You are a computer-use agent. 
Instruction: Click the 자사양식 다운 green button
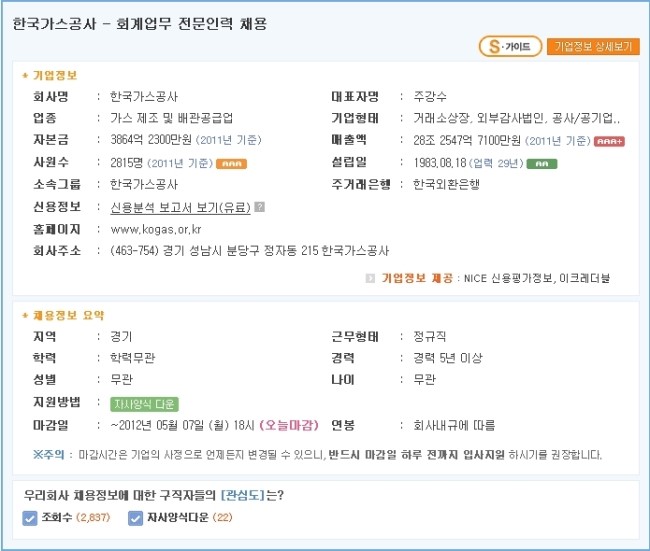(x=144, y=404)
